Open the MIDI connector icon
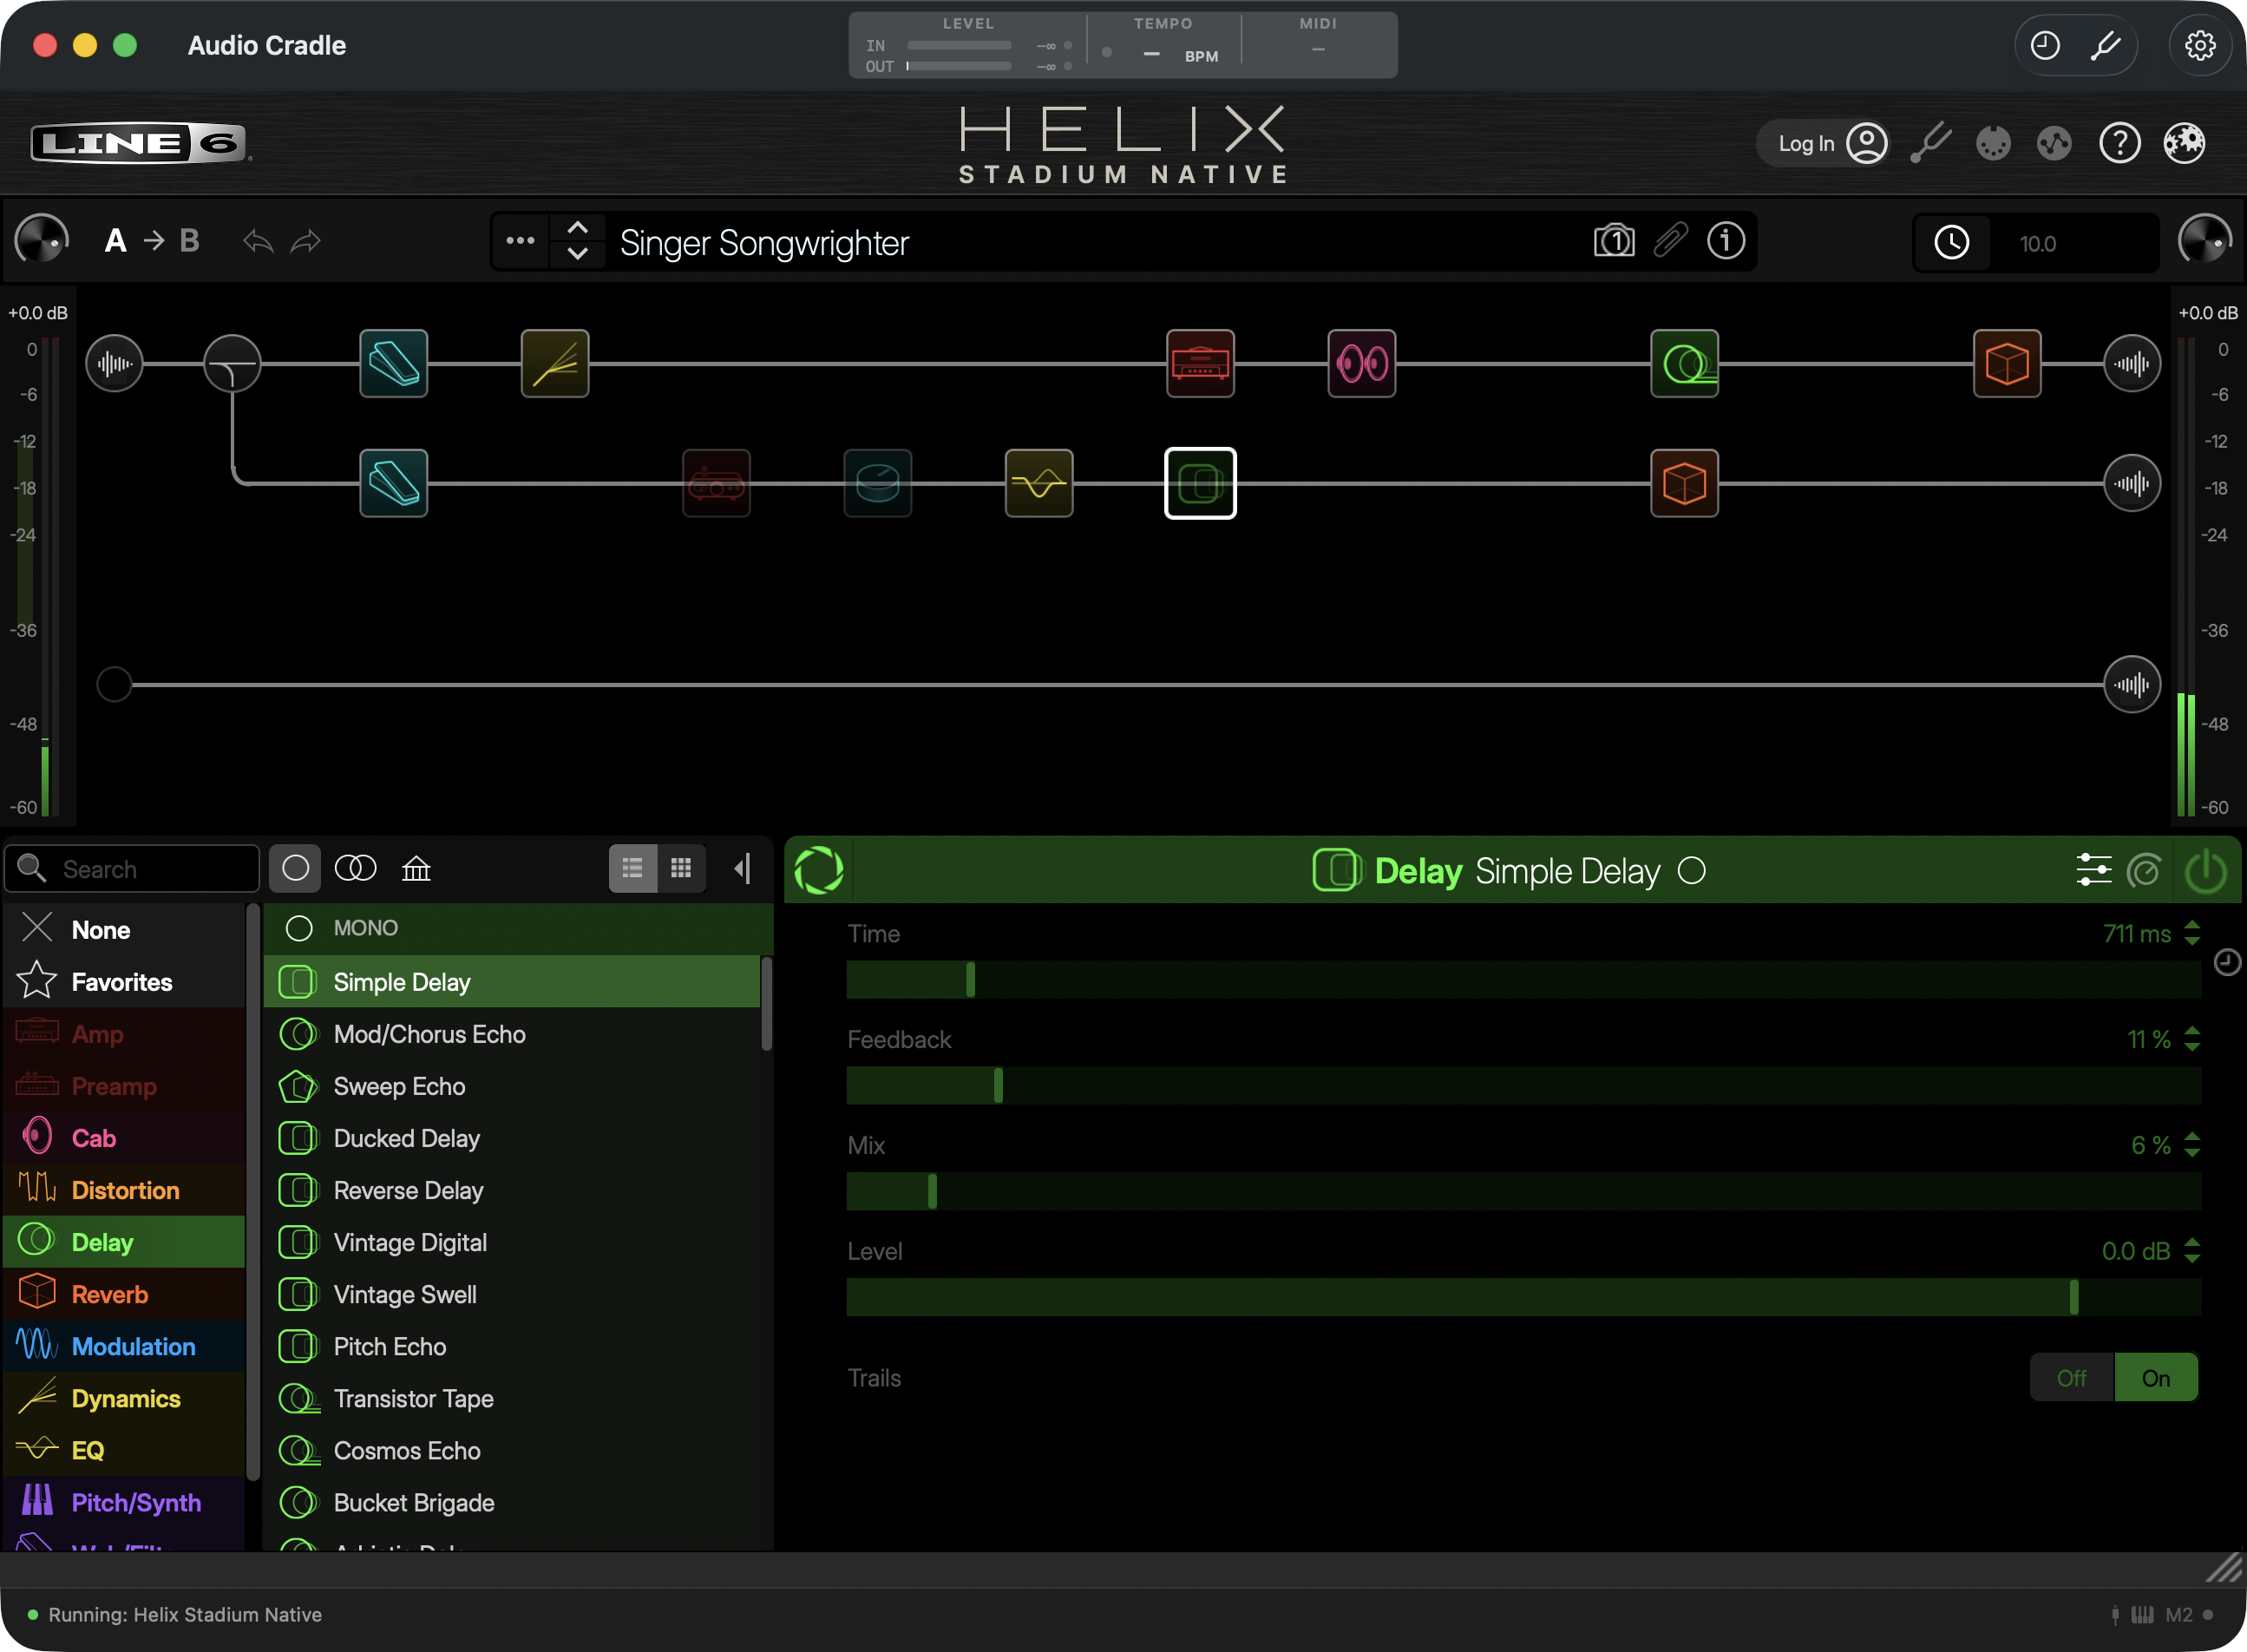 point(1993,143)
